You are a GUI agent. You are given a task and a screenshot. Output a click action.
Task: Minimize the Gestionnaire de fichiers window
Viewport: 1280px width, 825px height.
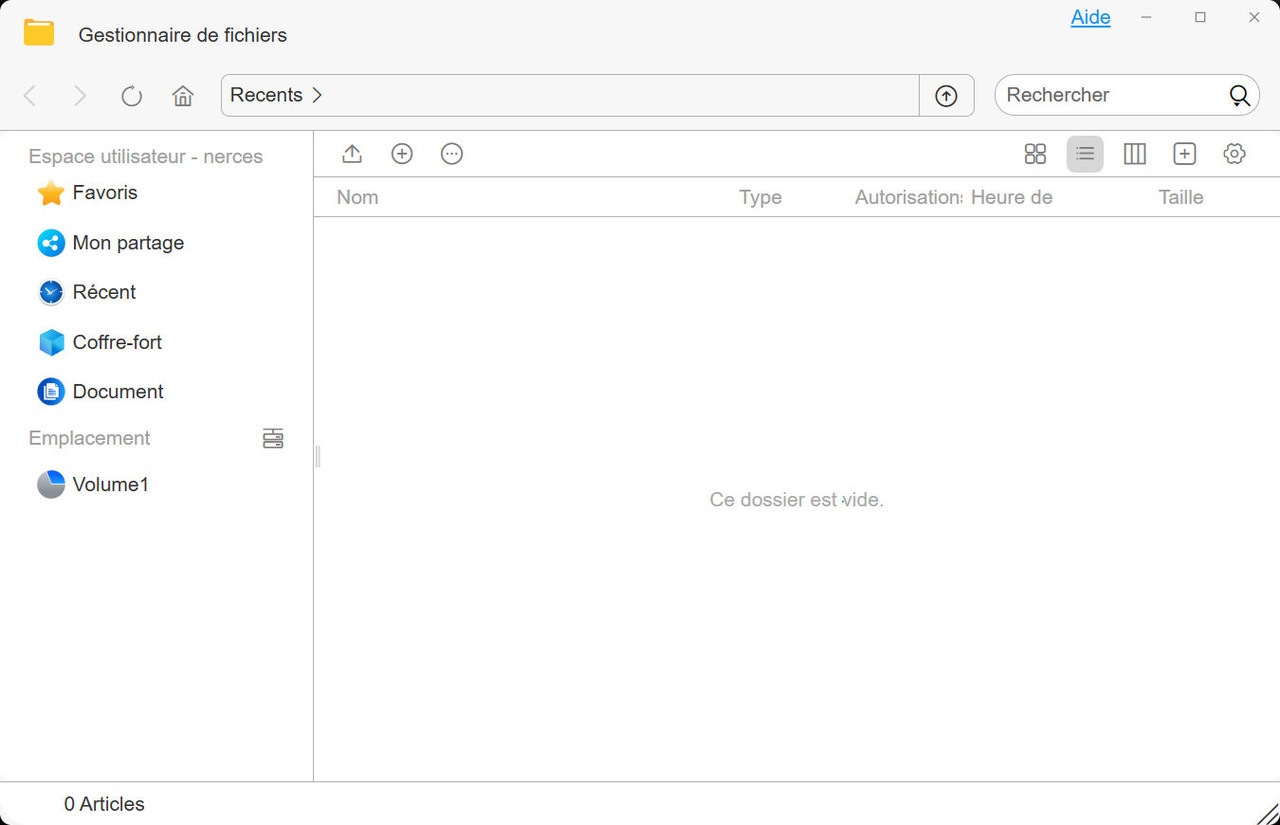coord(1146,18)
